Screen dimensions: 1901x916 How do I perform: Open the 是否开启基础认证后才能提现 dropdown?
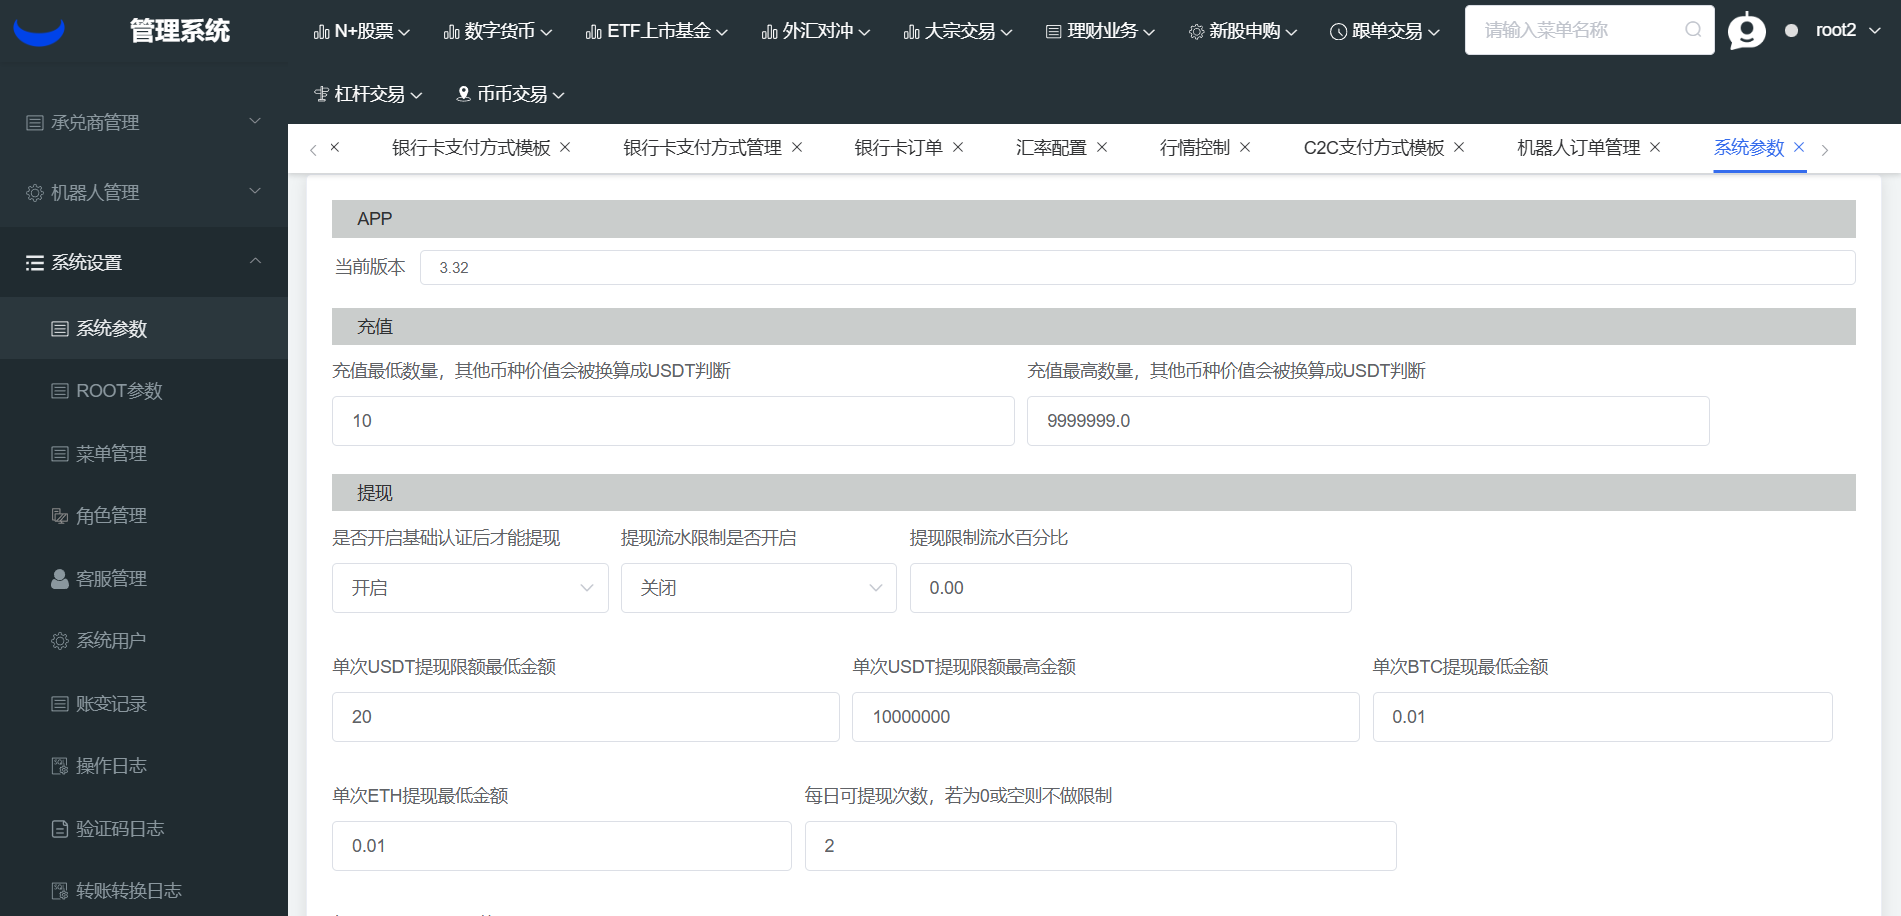pos(470,588)
